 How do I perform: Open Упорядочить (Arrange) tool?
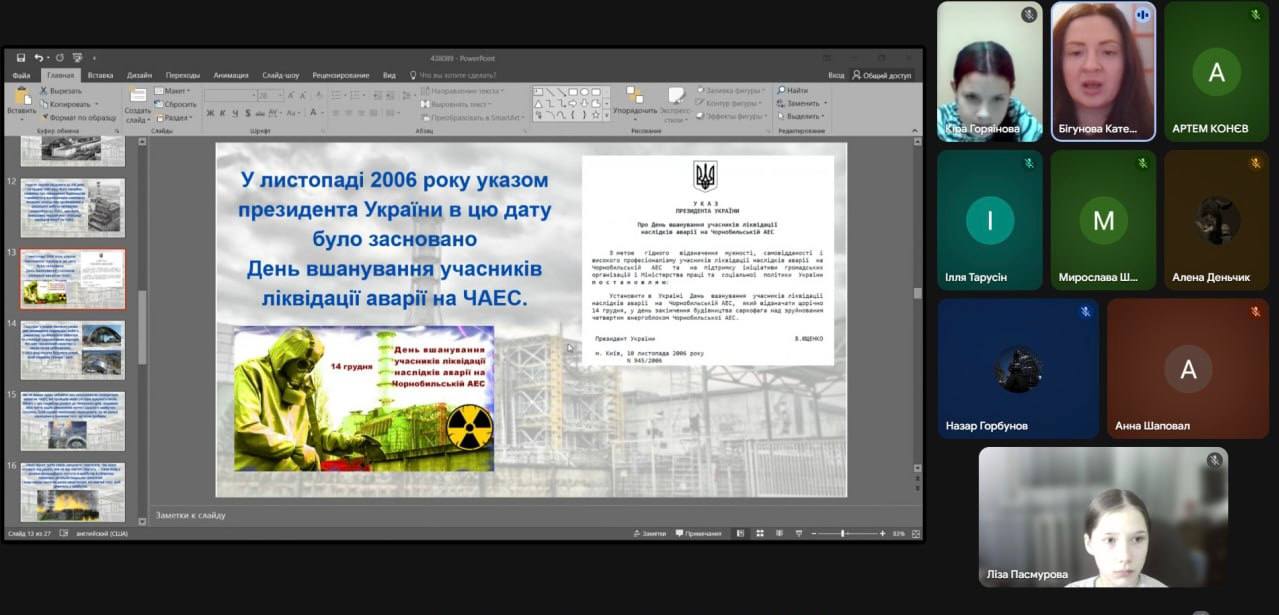coord(635,100)
